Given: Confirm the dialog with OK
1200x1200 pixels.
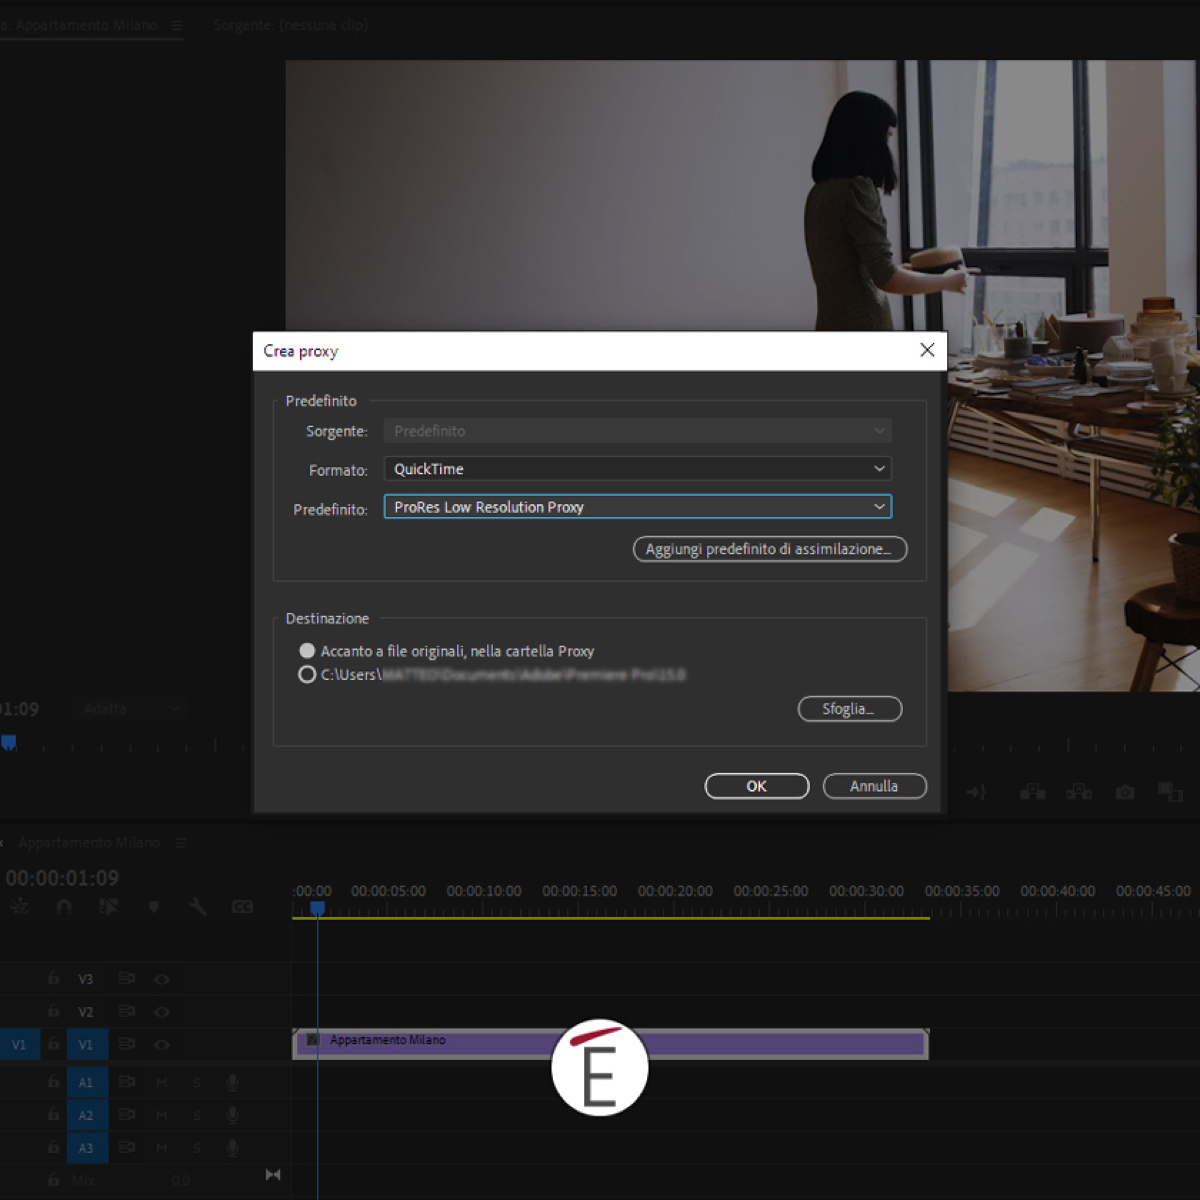Looking at the screenshot, I should click(757, 786).
